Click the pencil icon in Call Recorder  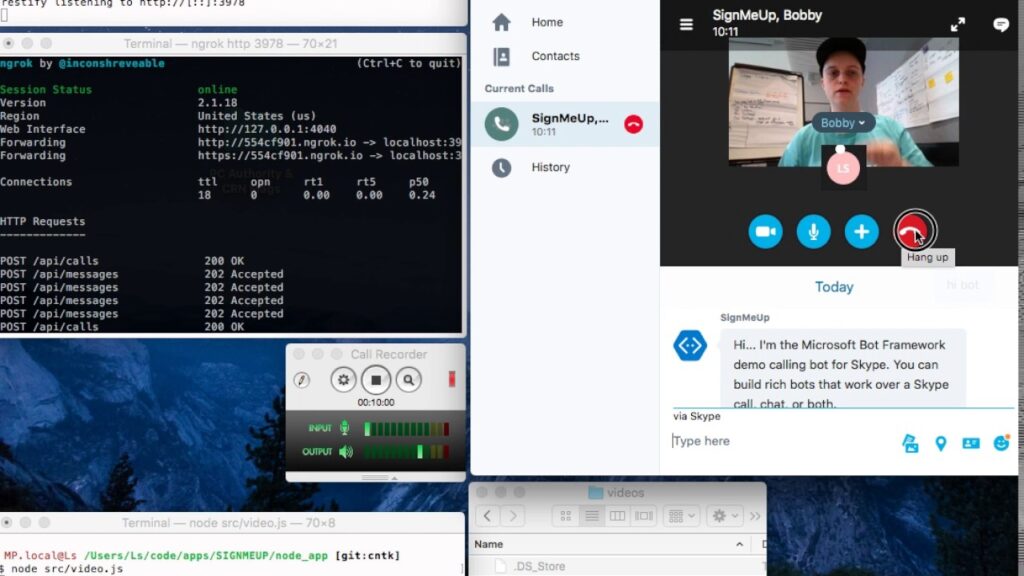[x=301, y=379]
